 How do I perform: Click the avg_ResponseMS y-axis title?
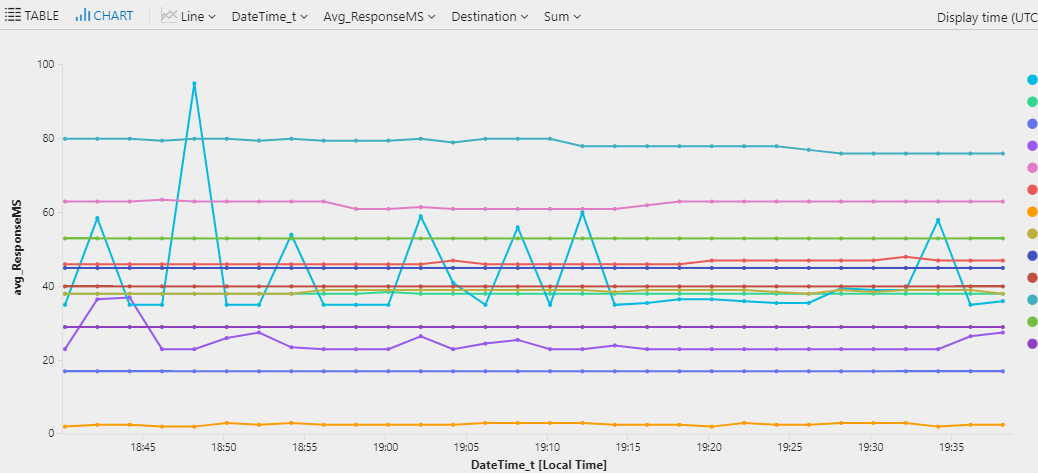pos(19,254)
